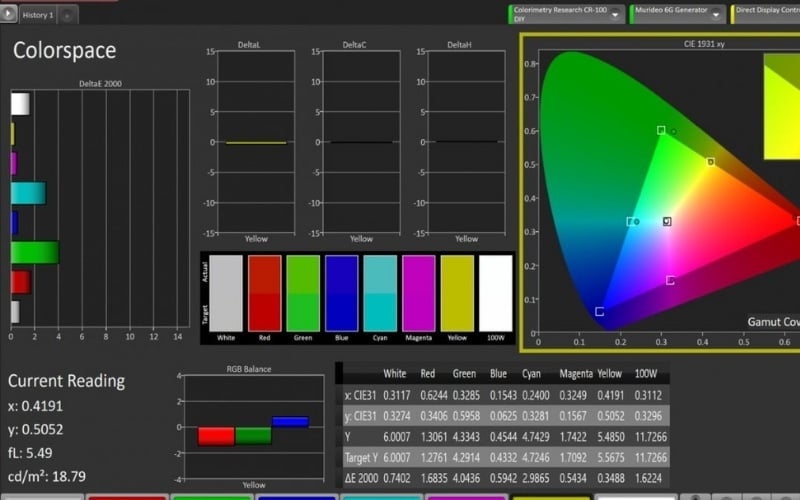Viewport: 800px width, 500px height.
Task: Click the 'x: CIE31' row label
Action: click(360, 395)
